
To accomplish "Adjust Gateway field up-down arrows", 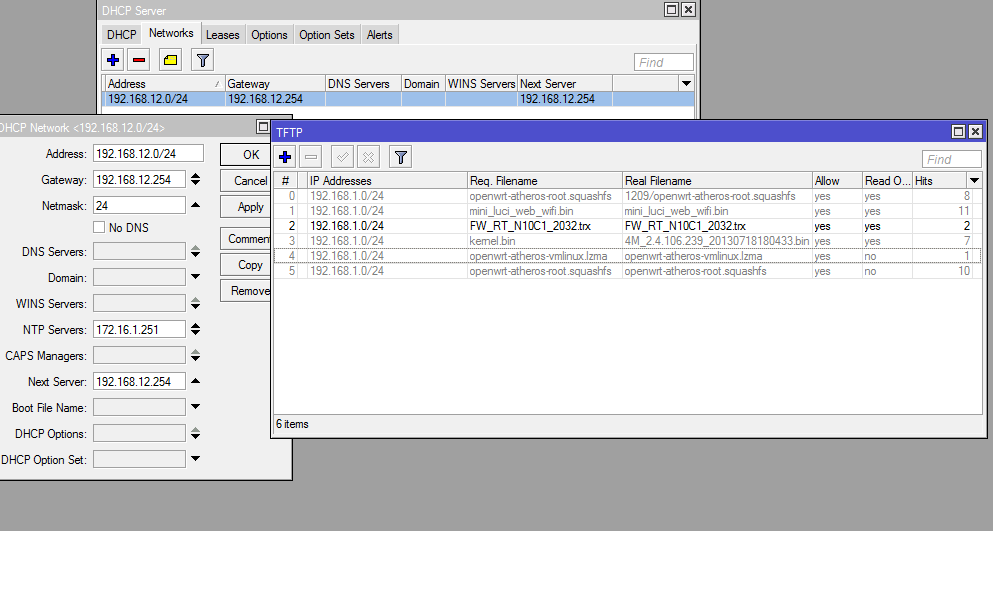I will pyautogui.click(x=196, y=180).
